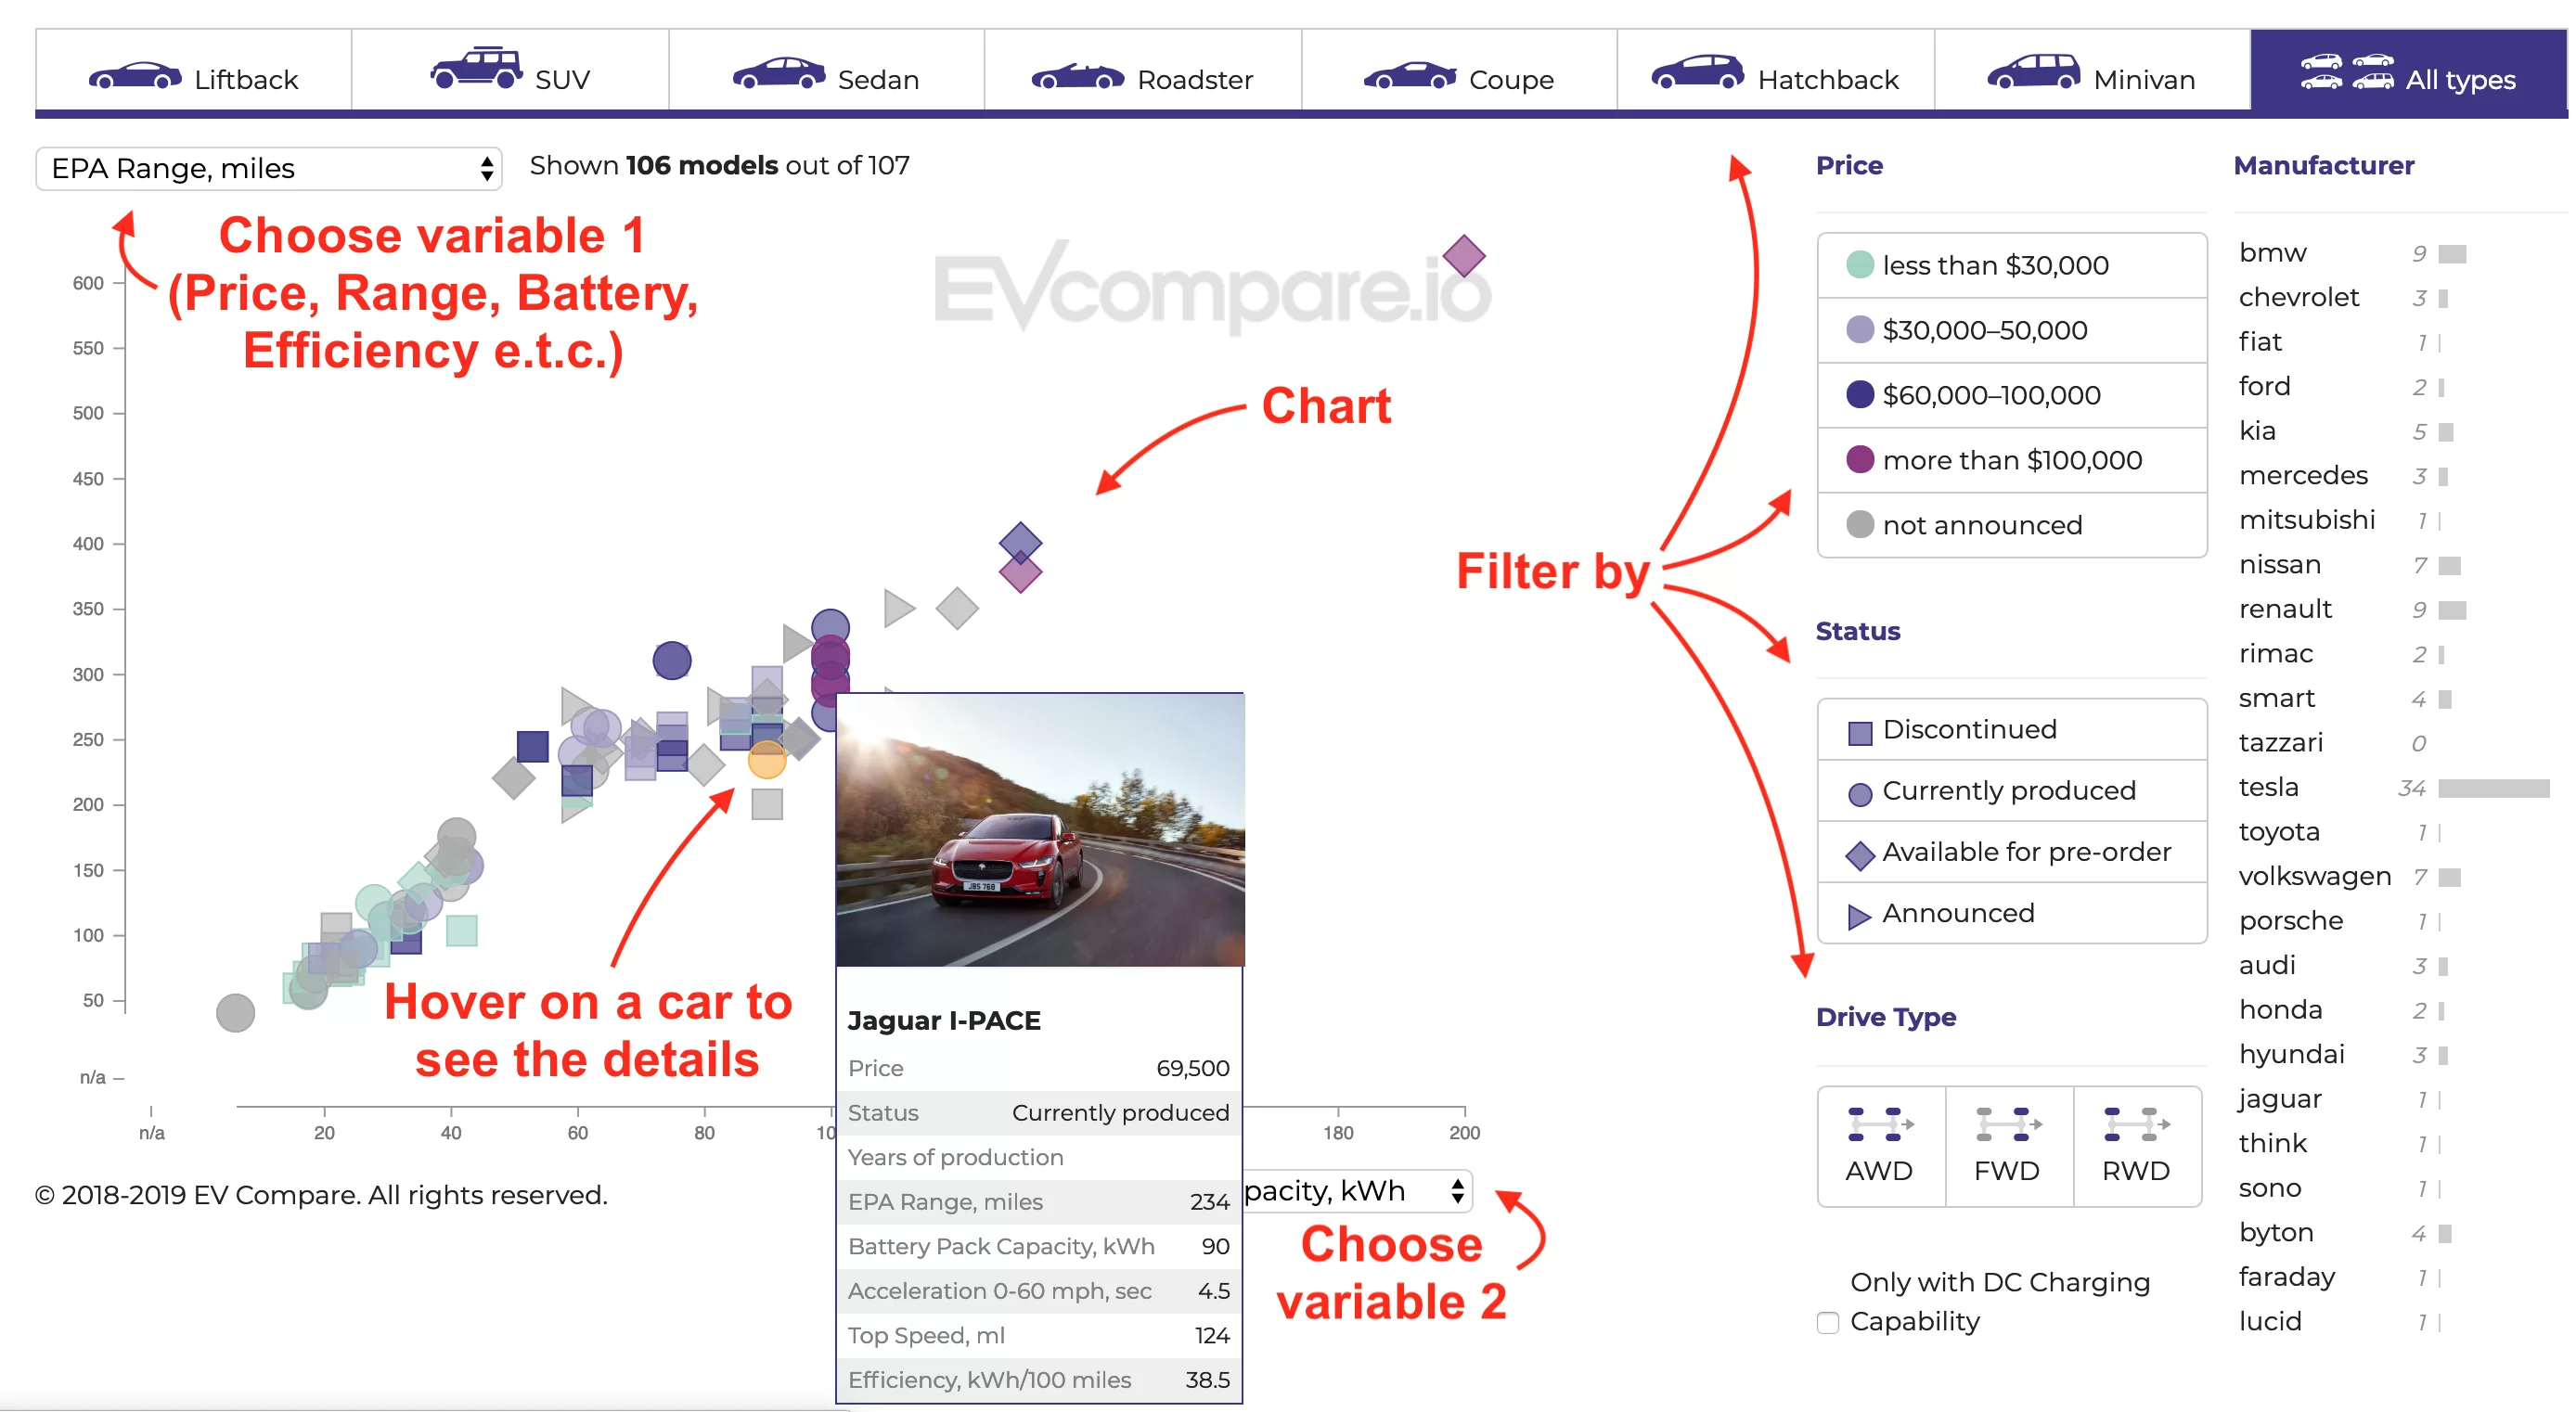The width and height of the screenshot is (2576, 1412).
Task: Filter by volkswagen manufacturer
Action: pos(2314,877)
